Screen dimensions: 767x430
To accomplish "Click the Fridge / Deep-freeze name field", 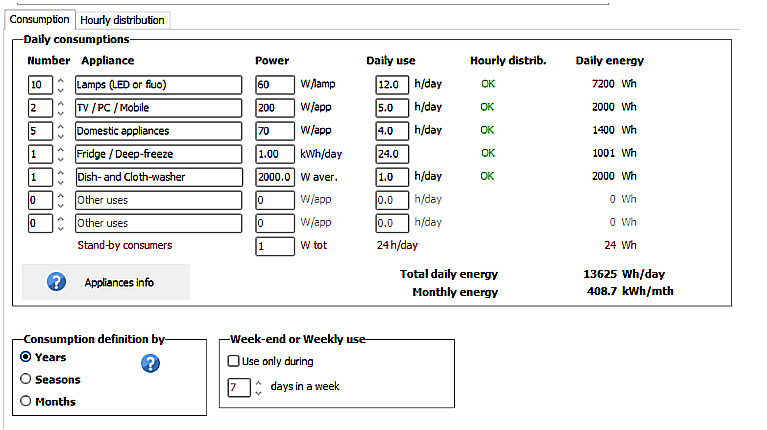I will [x=158, y=154].
